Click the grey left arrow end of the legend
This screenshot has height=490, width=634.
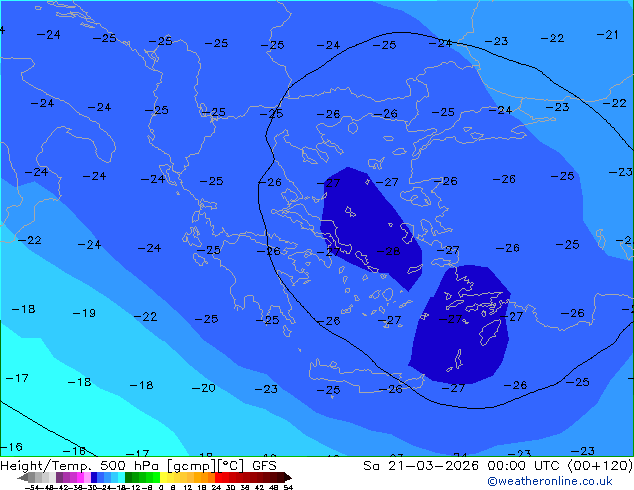coord(23,477)
